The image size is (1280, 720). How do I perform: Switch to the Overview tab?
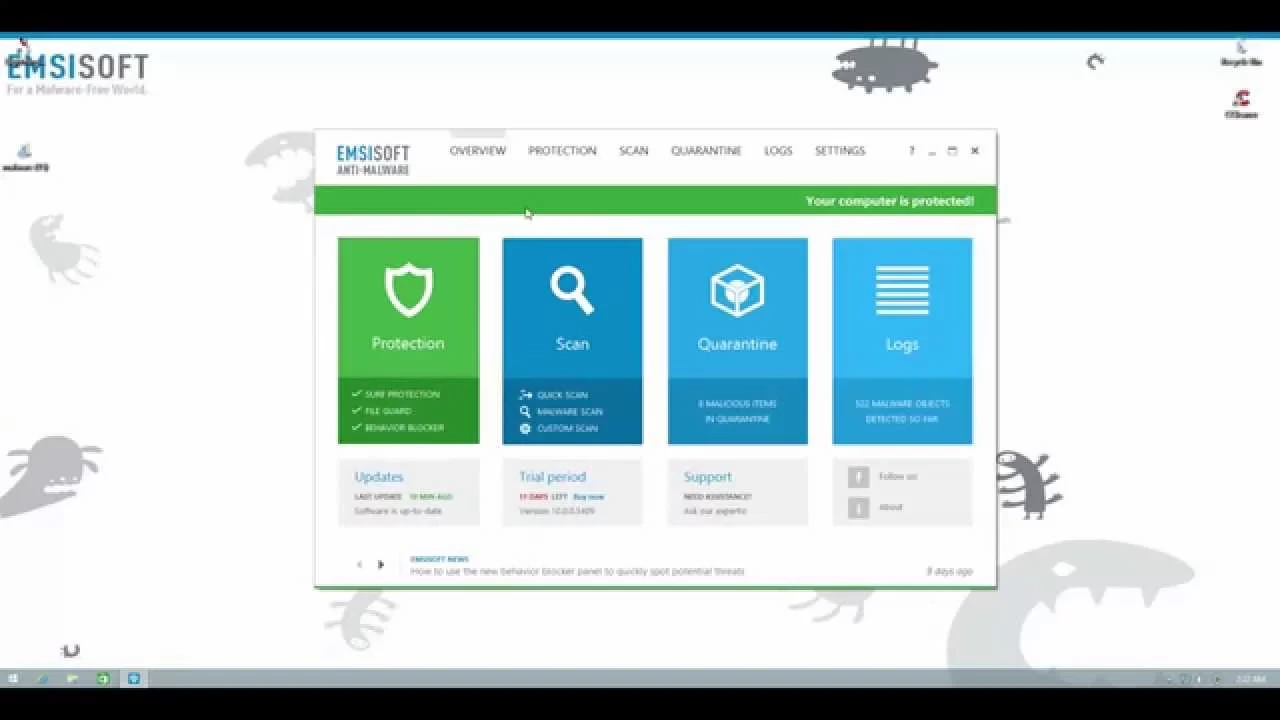click(x=478, y=151)
